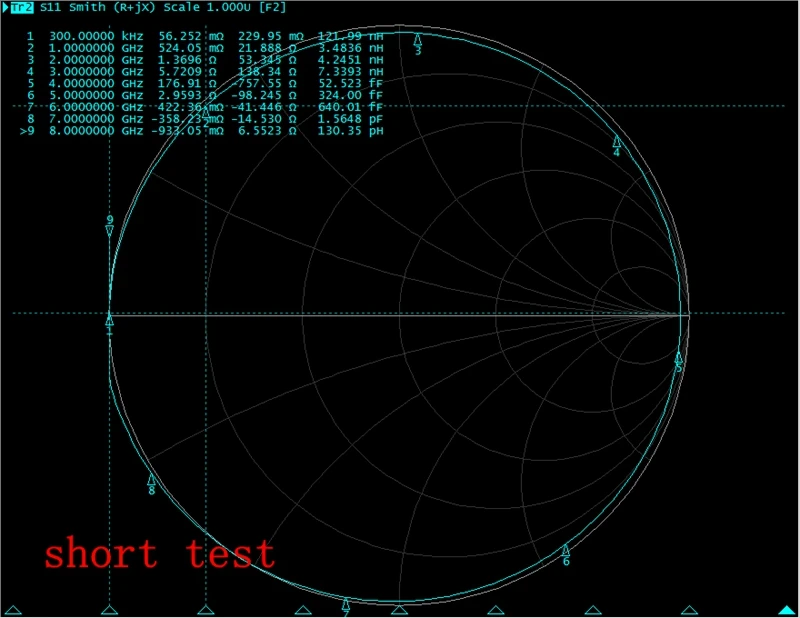This screenshot has width=800, height=618.
Task: Select marker row 7 at 6.0000000 GHz
Action: (205, 107)
